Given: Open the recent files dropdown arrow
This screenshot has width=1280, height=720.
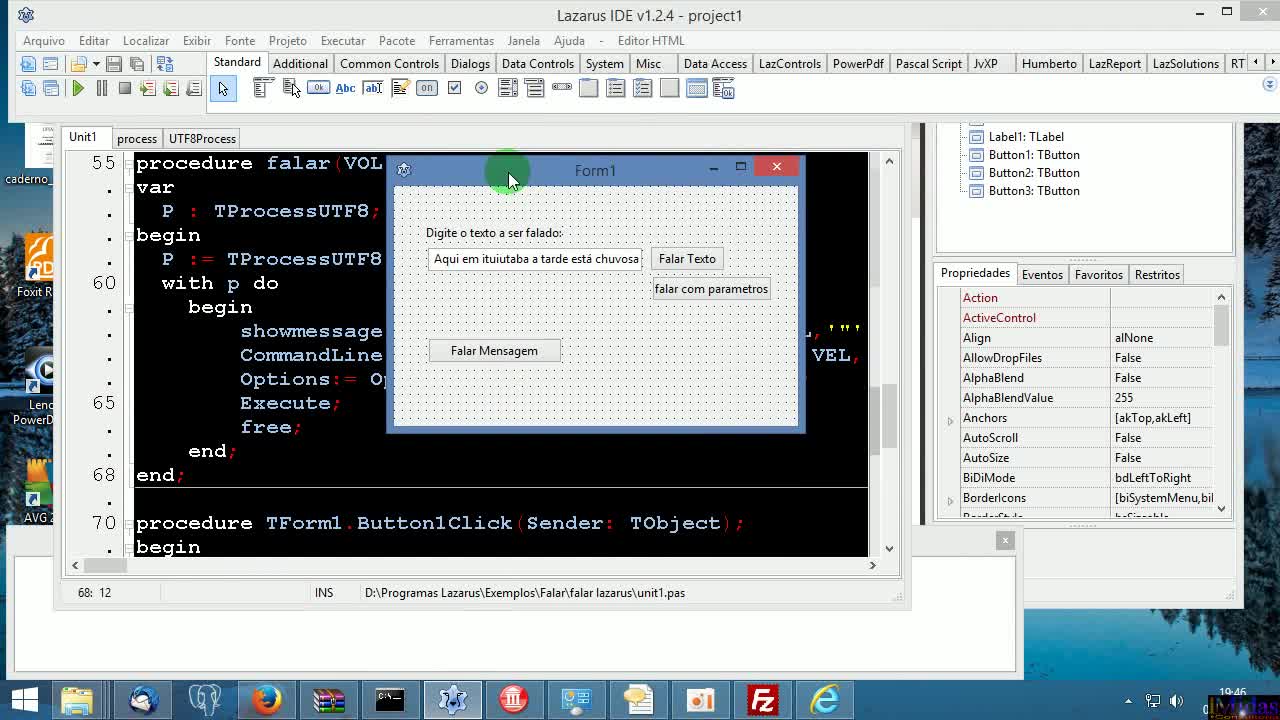Looking at the screenshot, I should (x=96, y=64).
